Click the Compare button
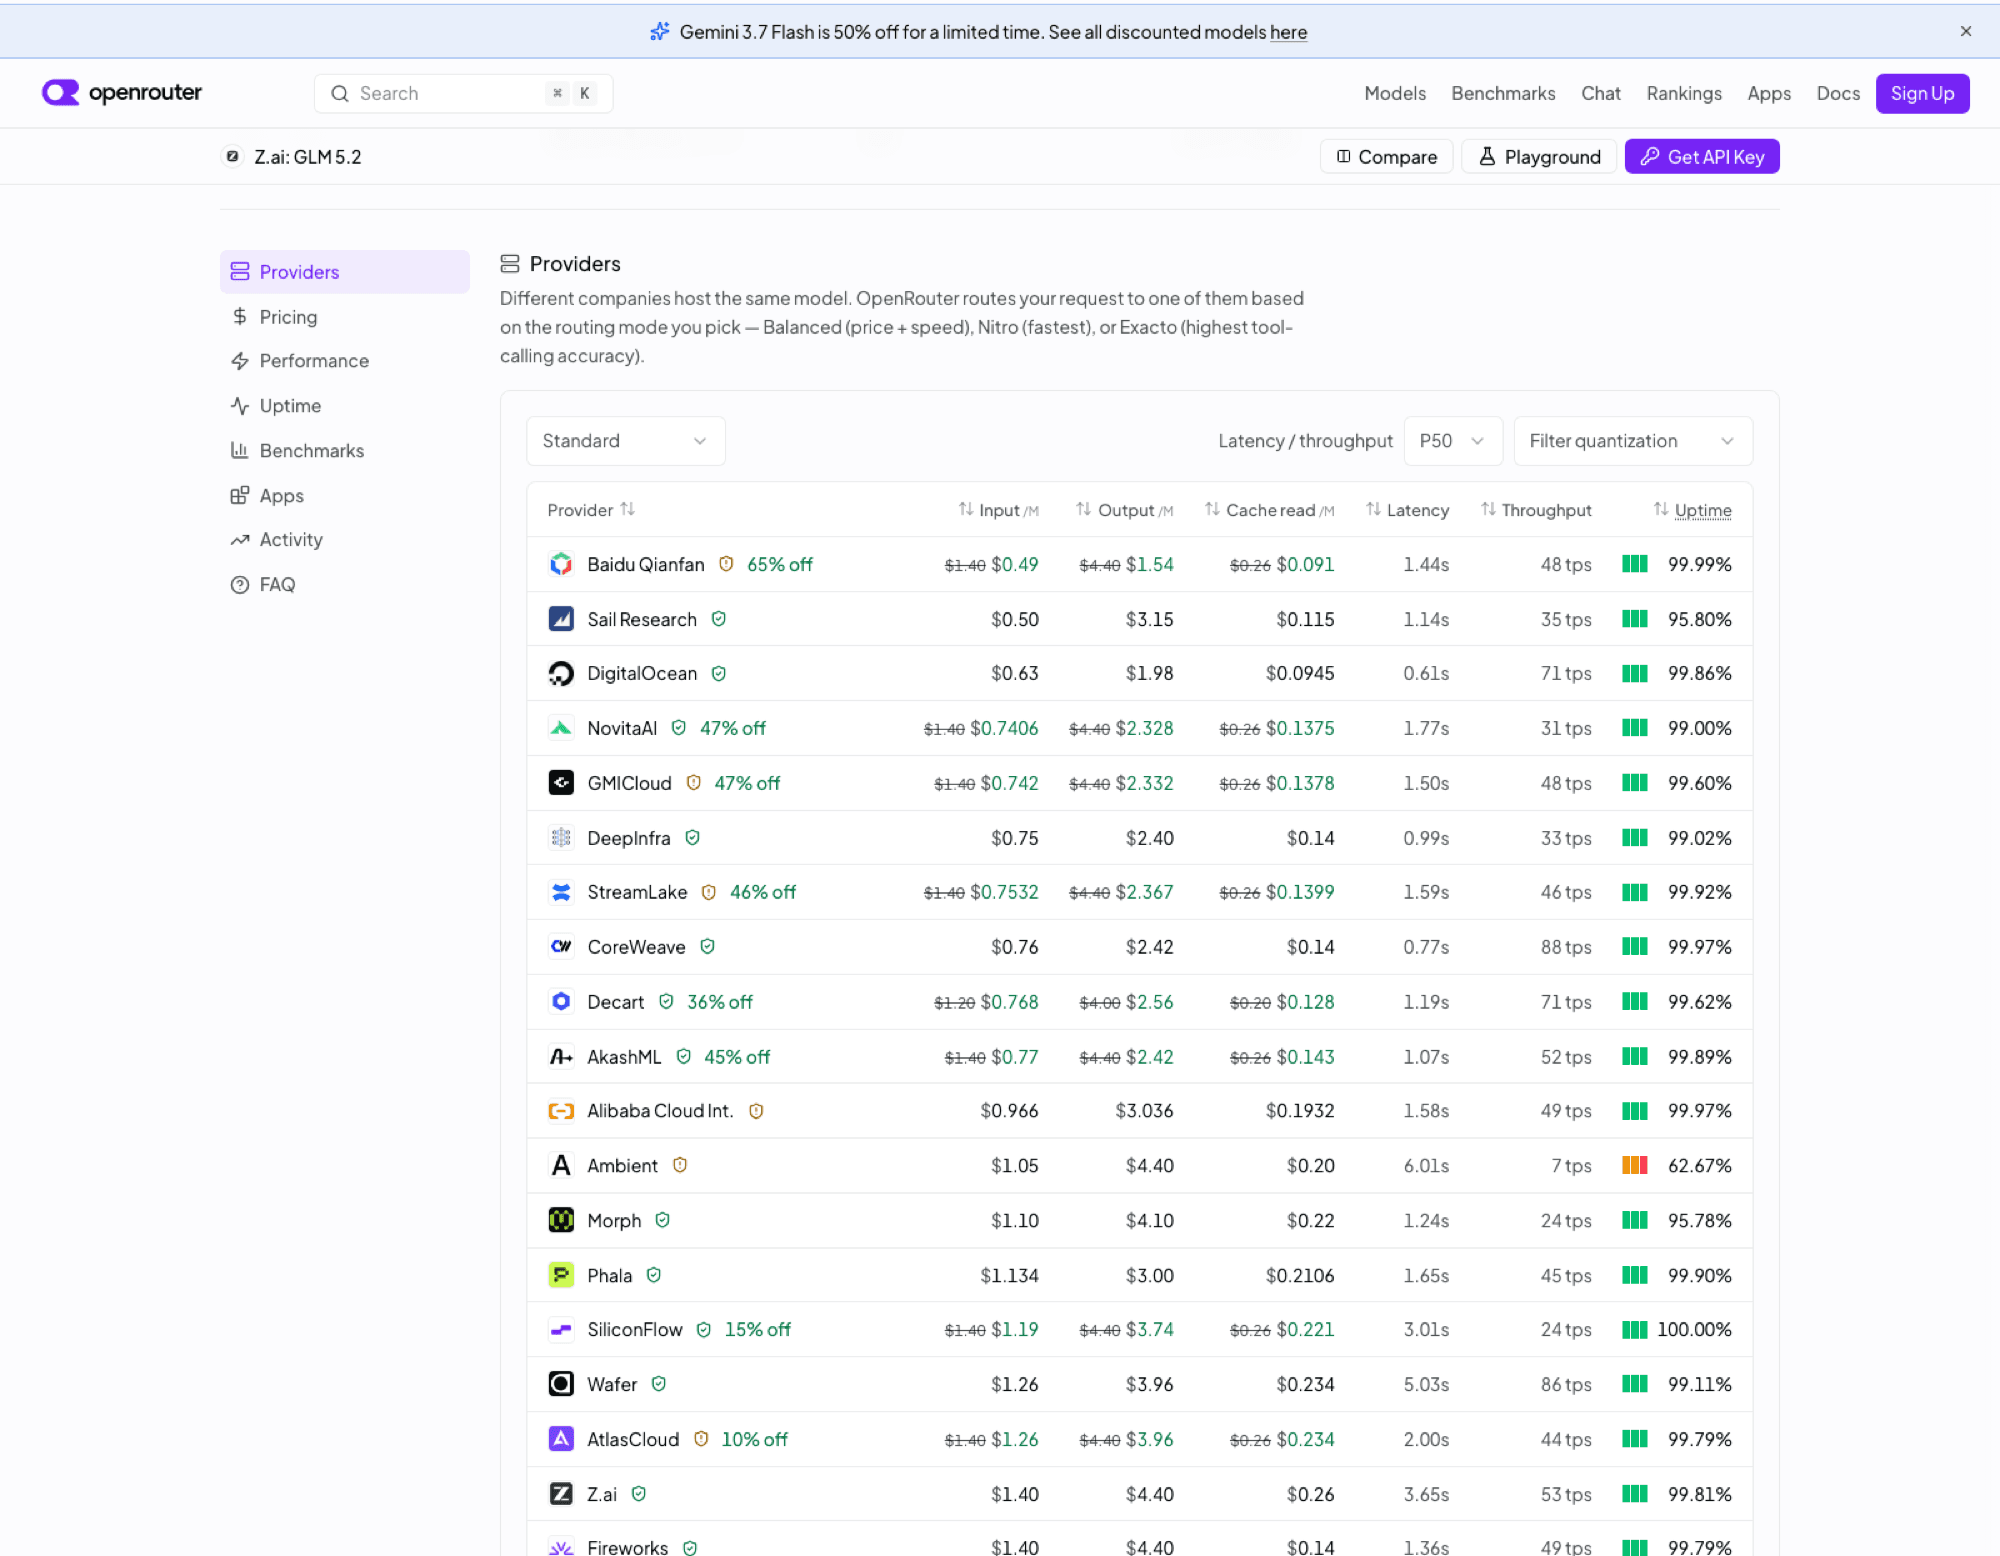 coord(1386,157)
